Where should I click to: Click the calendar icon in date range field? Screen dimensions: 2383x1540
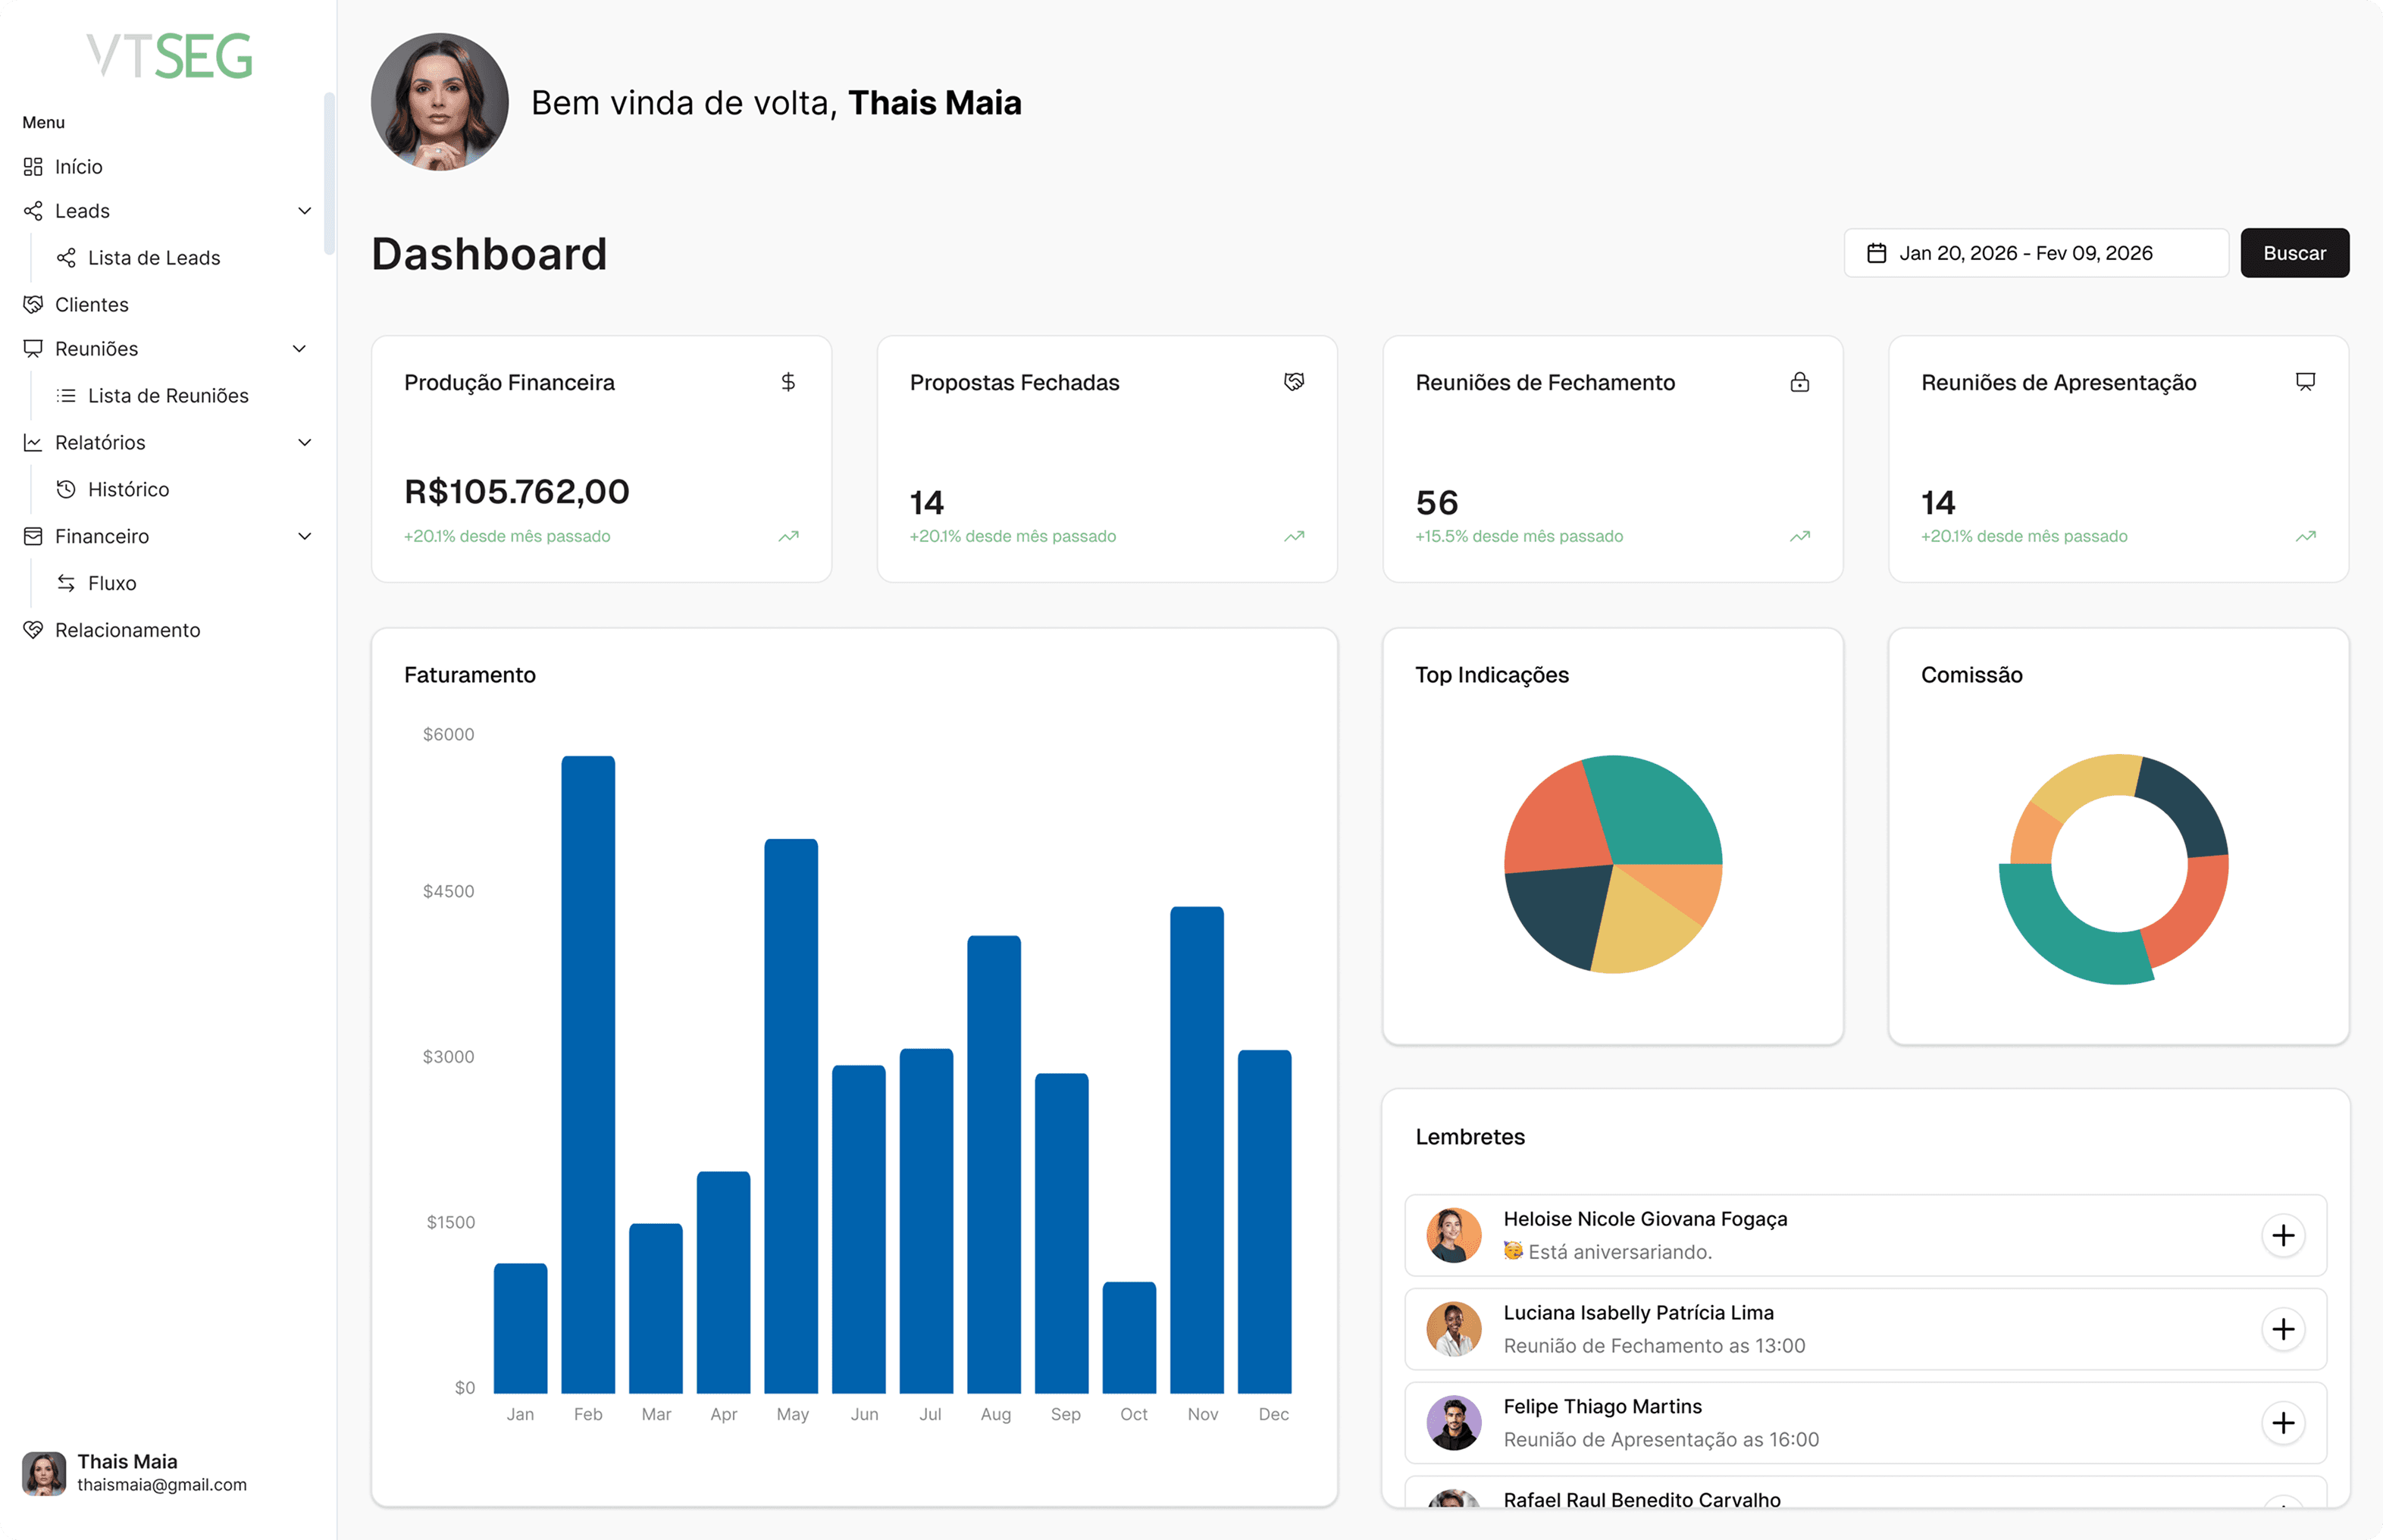[1877, 253]
